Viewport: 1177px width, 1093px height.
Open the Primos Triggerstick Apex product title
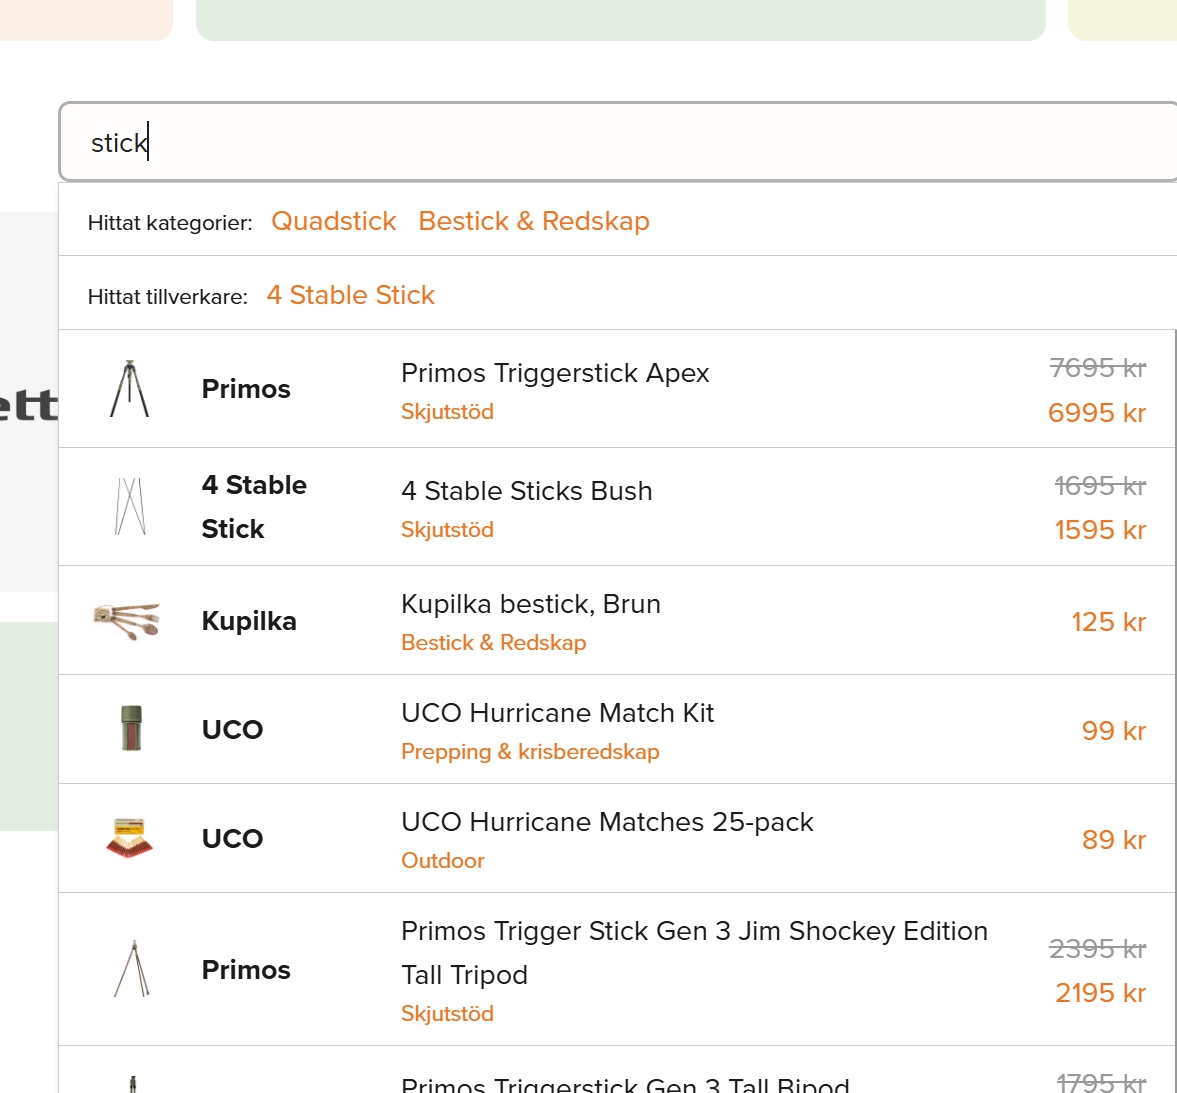click(554, 373)
